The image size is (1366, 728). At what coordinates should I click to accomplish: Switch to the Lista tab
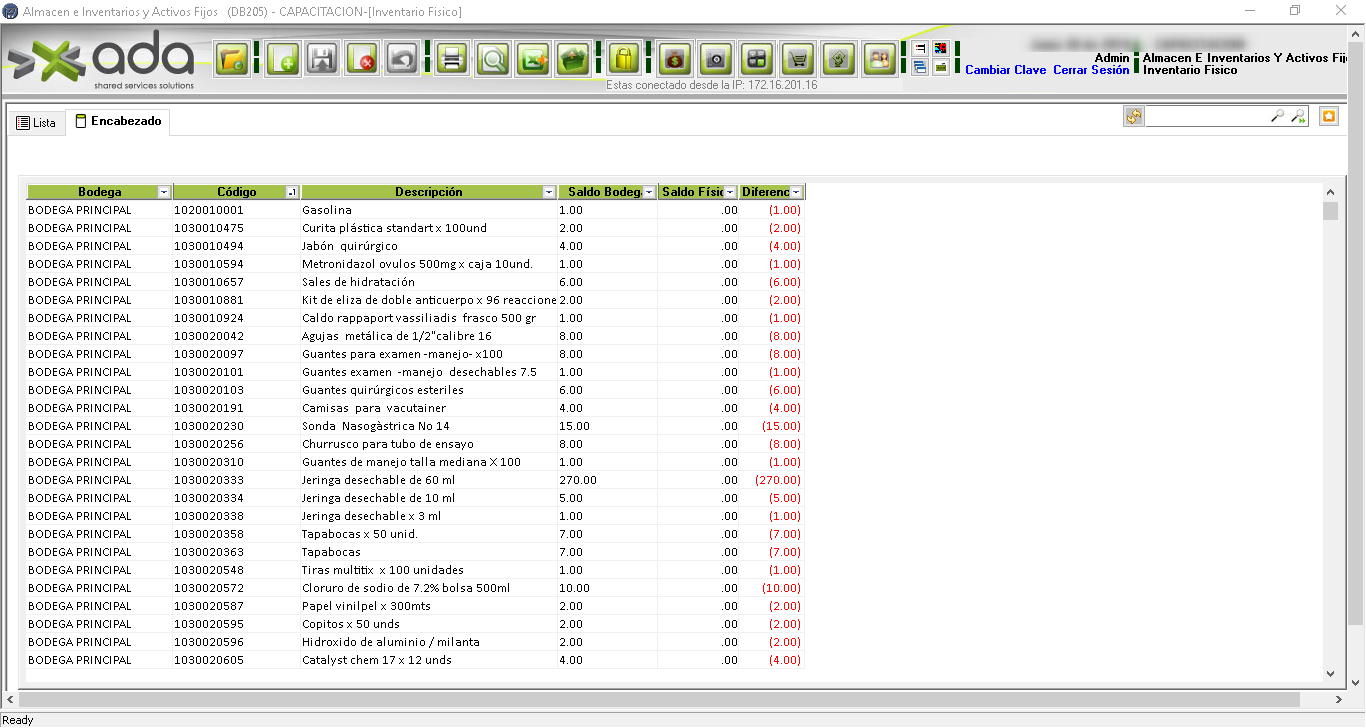coord(37,123)
